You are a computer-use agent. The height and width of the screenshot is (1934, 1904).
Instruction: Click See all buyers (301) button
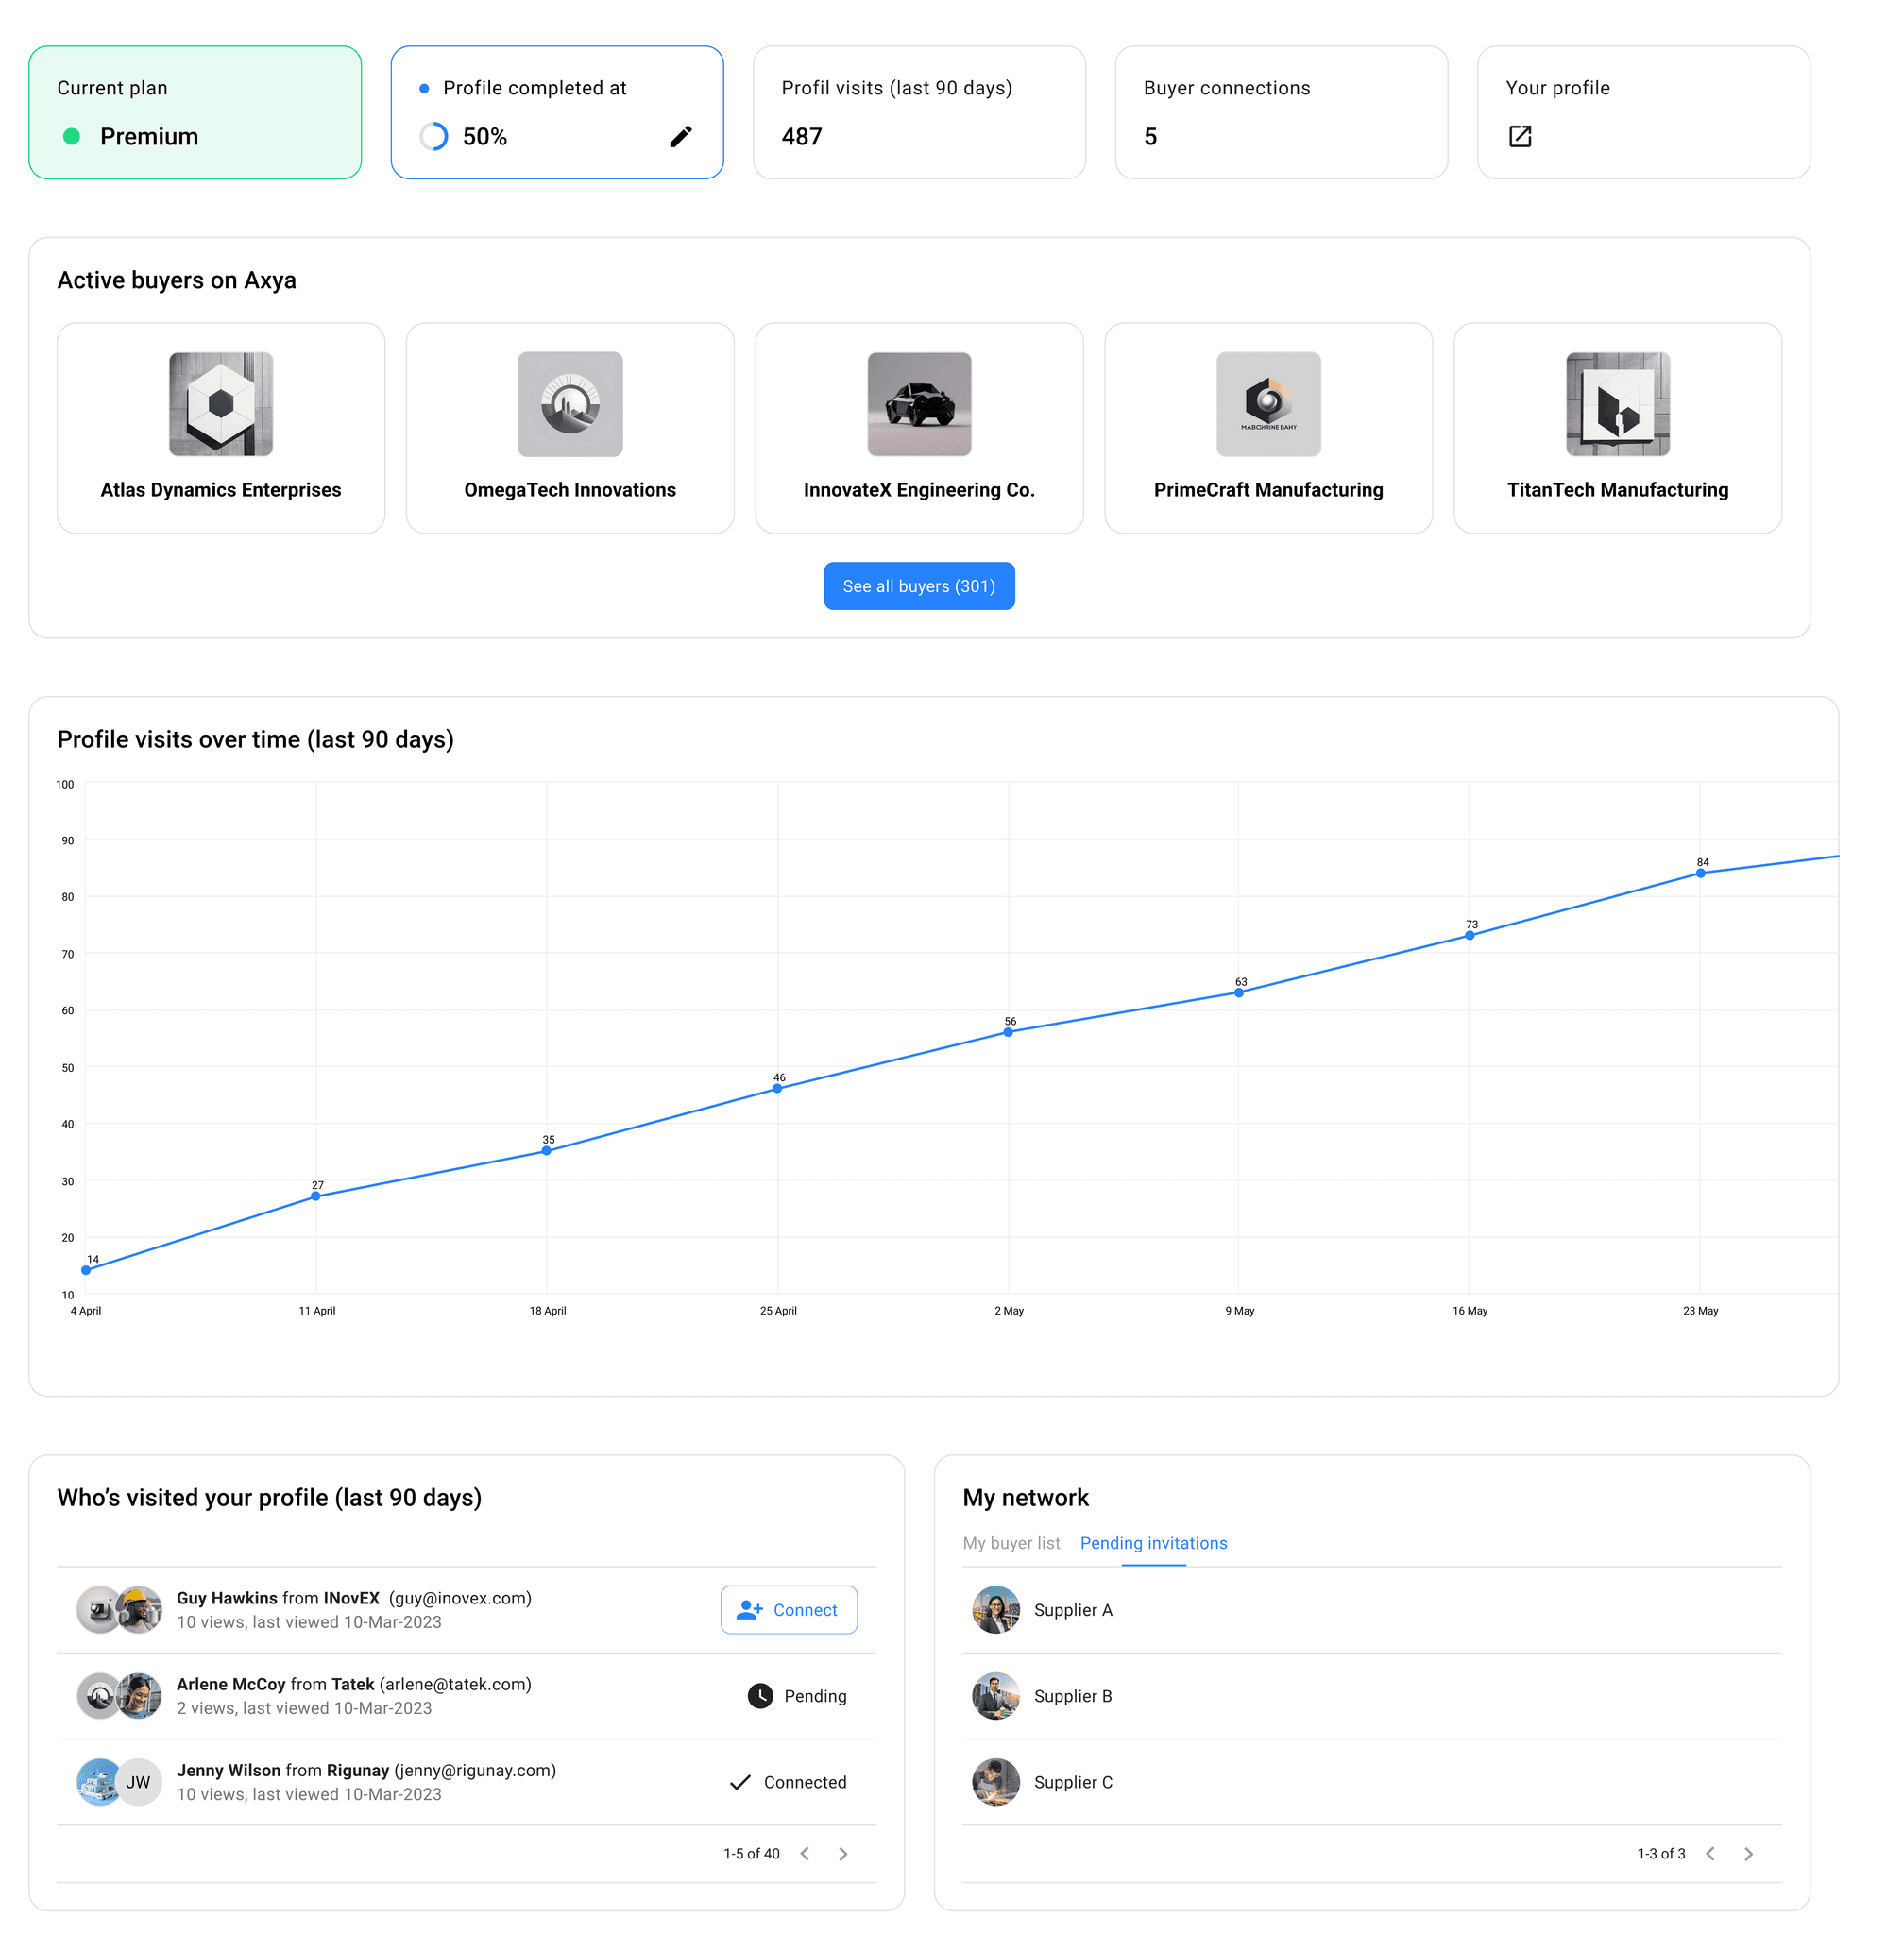(919, 585)
